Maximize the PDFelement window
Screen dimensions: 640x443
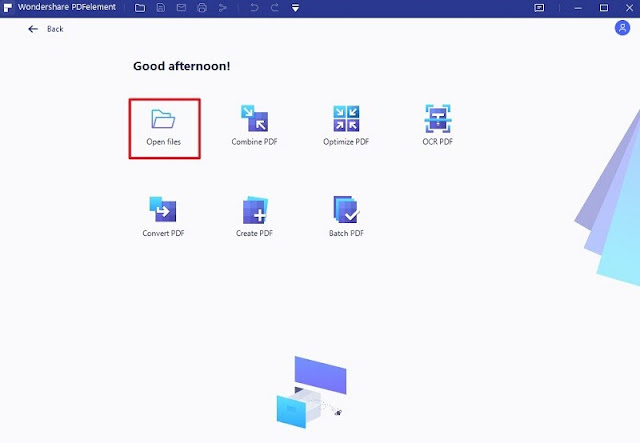click(x=604, y=8)
